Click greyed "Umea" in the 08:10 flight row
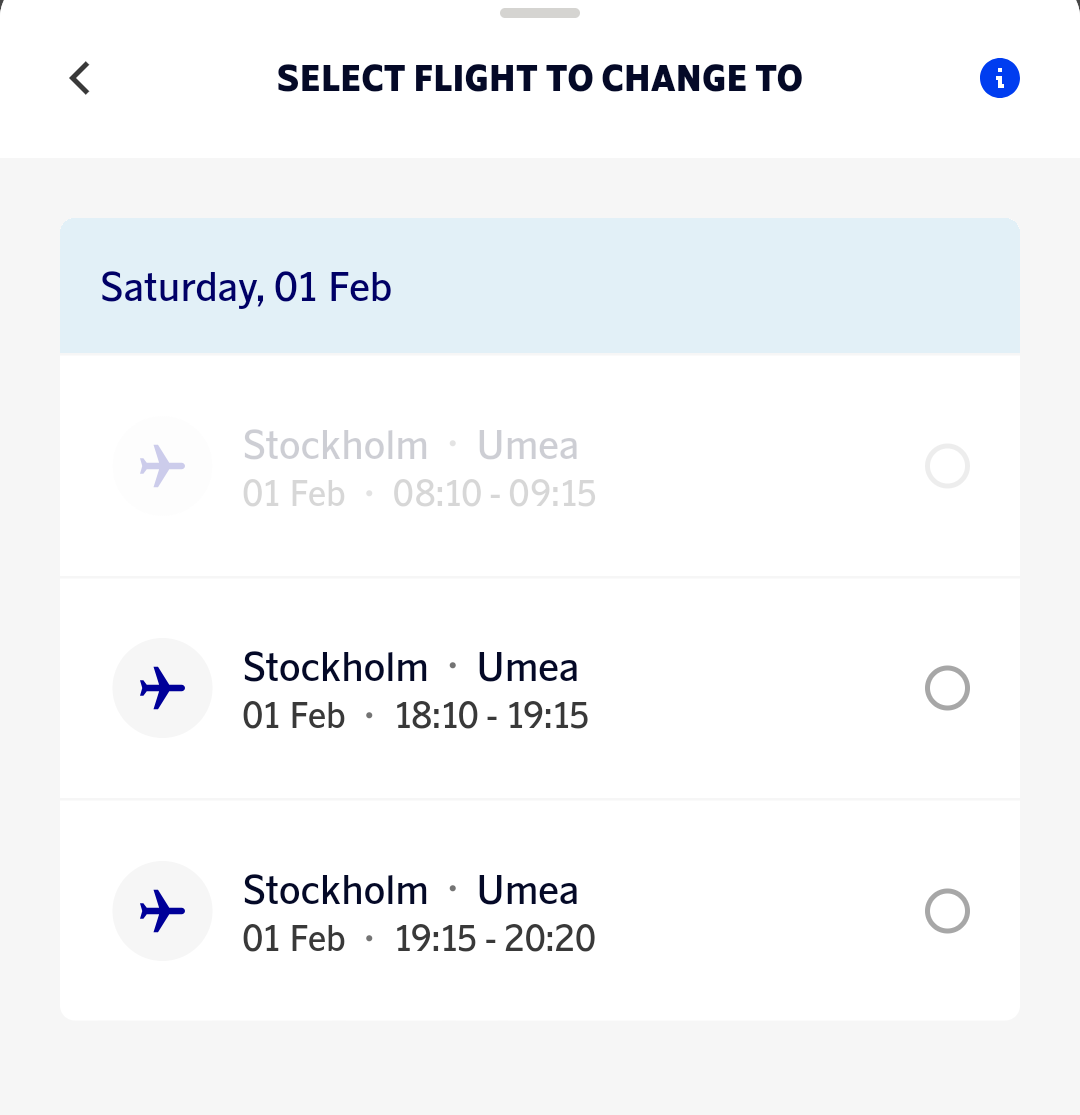The image size is (1080, 1115). pyautogui.click(x=527, y=445)
